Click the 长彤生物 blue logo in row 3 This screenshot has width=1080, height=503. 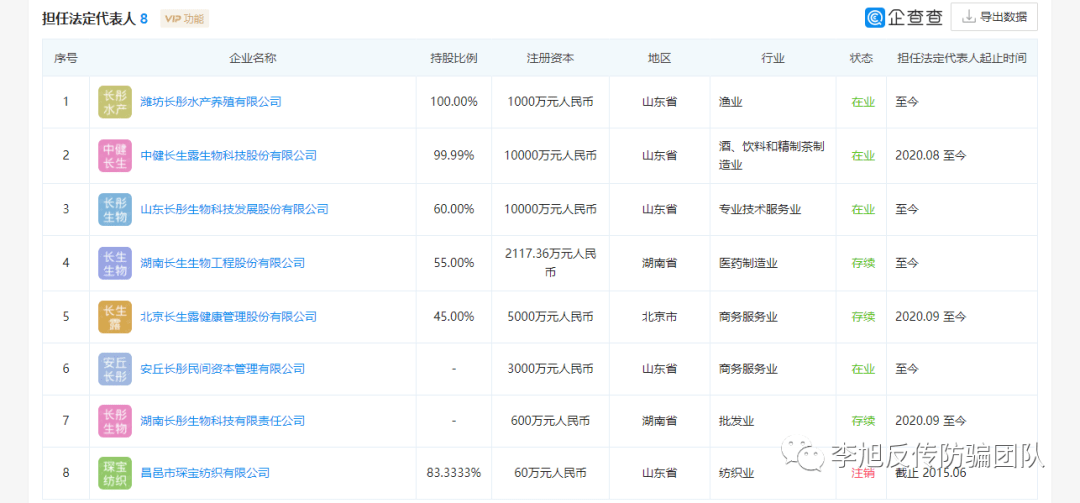(115, 210)
